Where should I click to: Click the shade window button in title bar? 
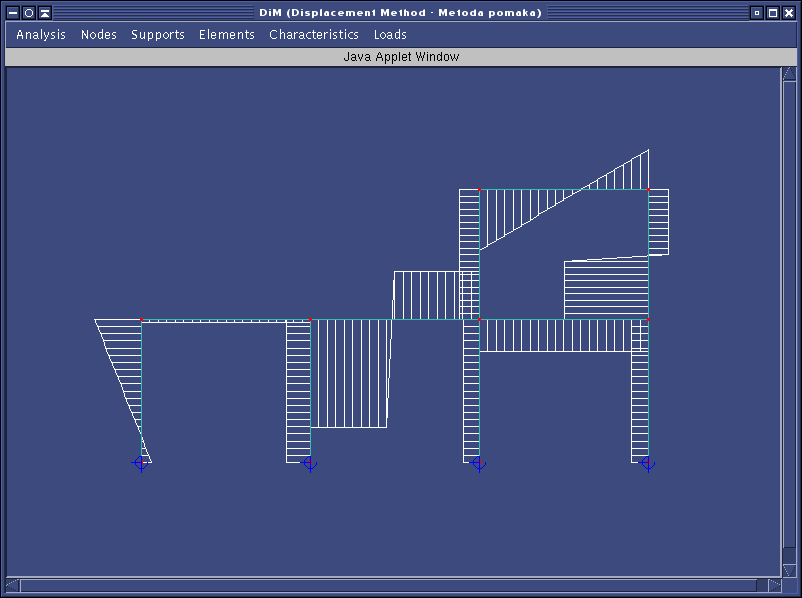[x=45, y=13]
